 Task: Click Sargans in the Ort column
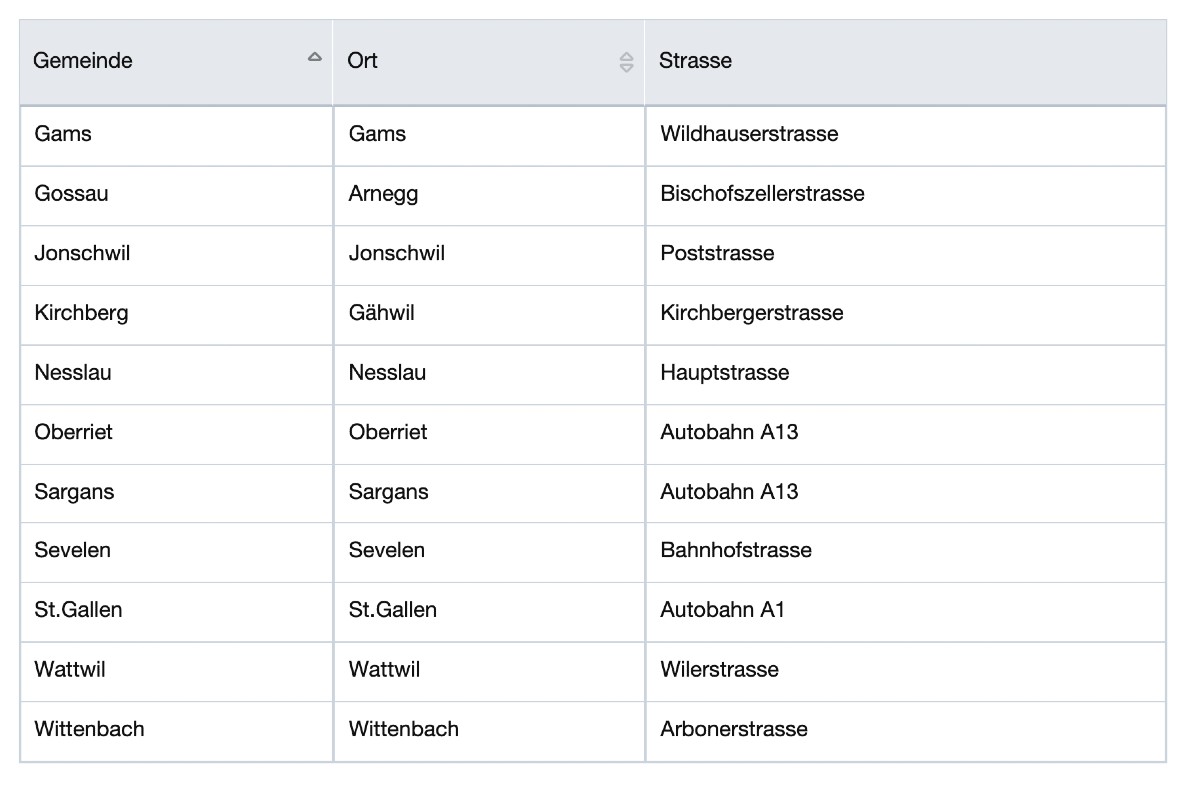(x=388, y=492)
